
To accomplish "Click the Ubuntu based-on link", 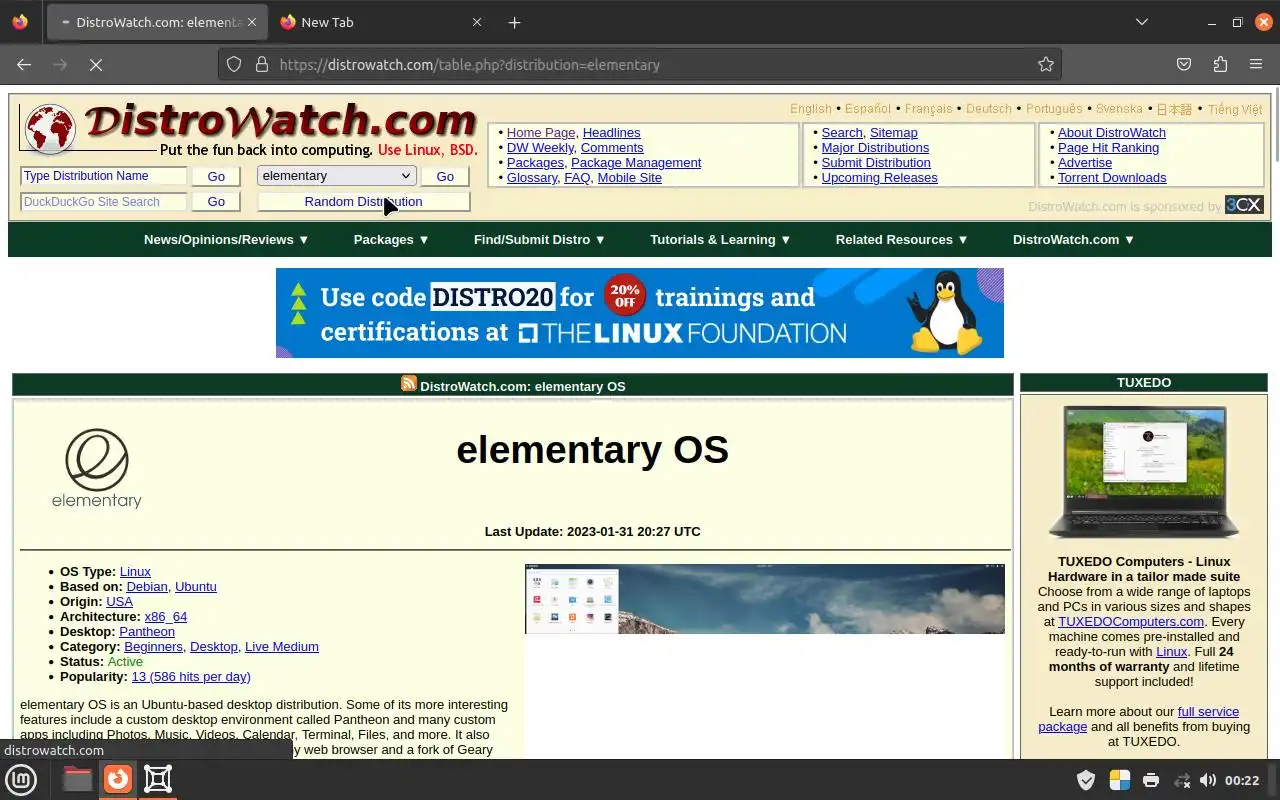I will click(x=196, y=586).
